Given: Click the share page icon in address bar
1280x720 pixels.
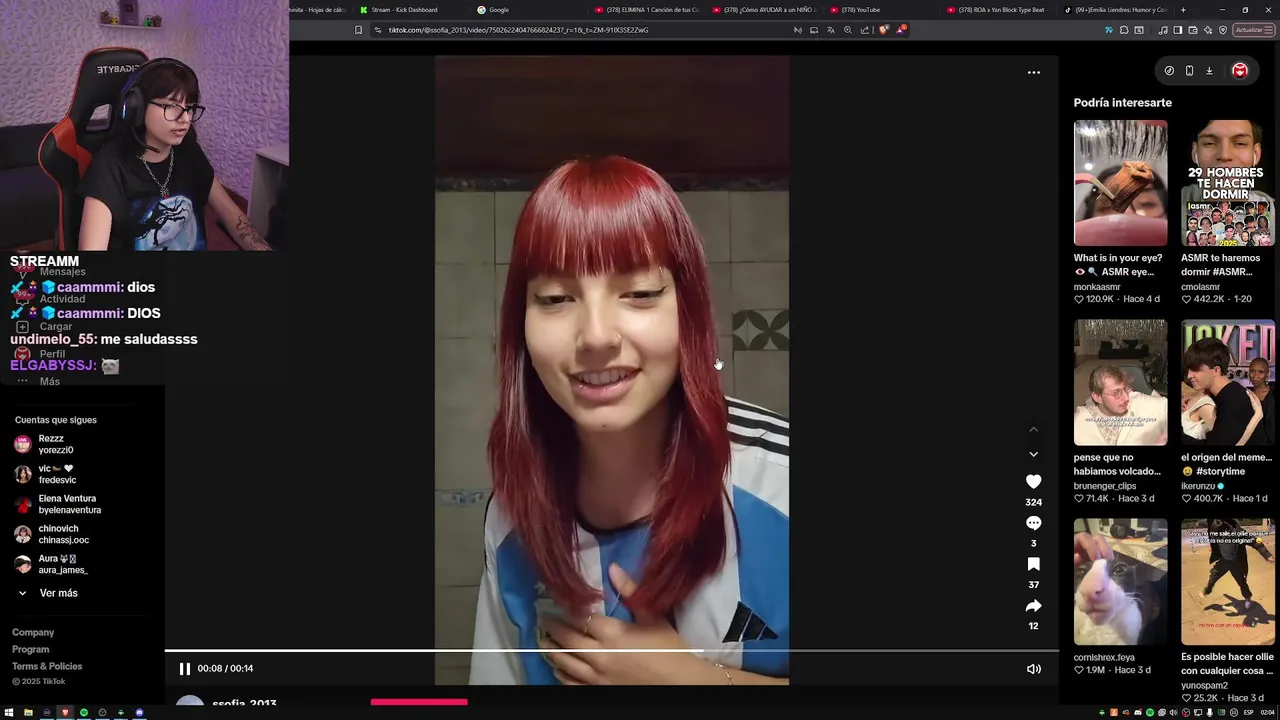Looking at the screenshot, I should tap(865, 30).
